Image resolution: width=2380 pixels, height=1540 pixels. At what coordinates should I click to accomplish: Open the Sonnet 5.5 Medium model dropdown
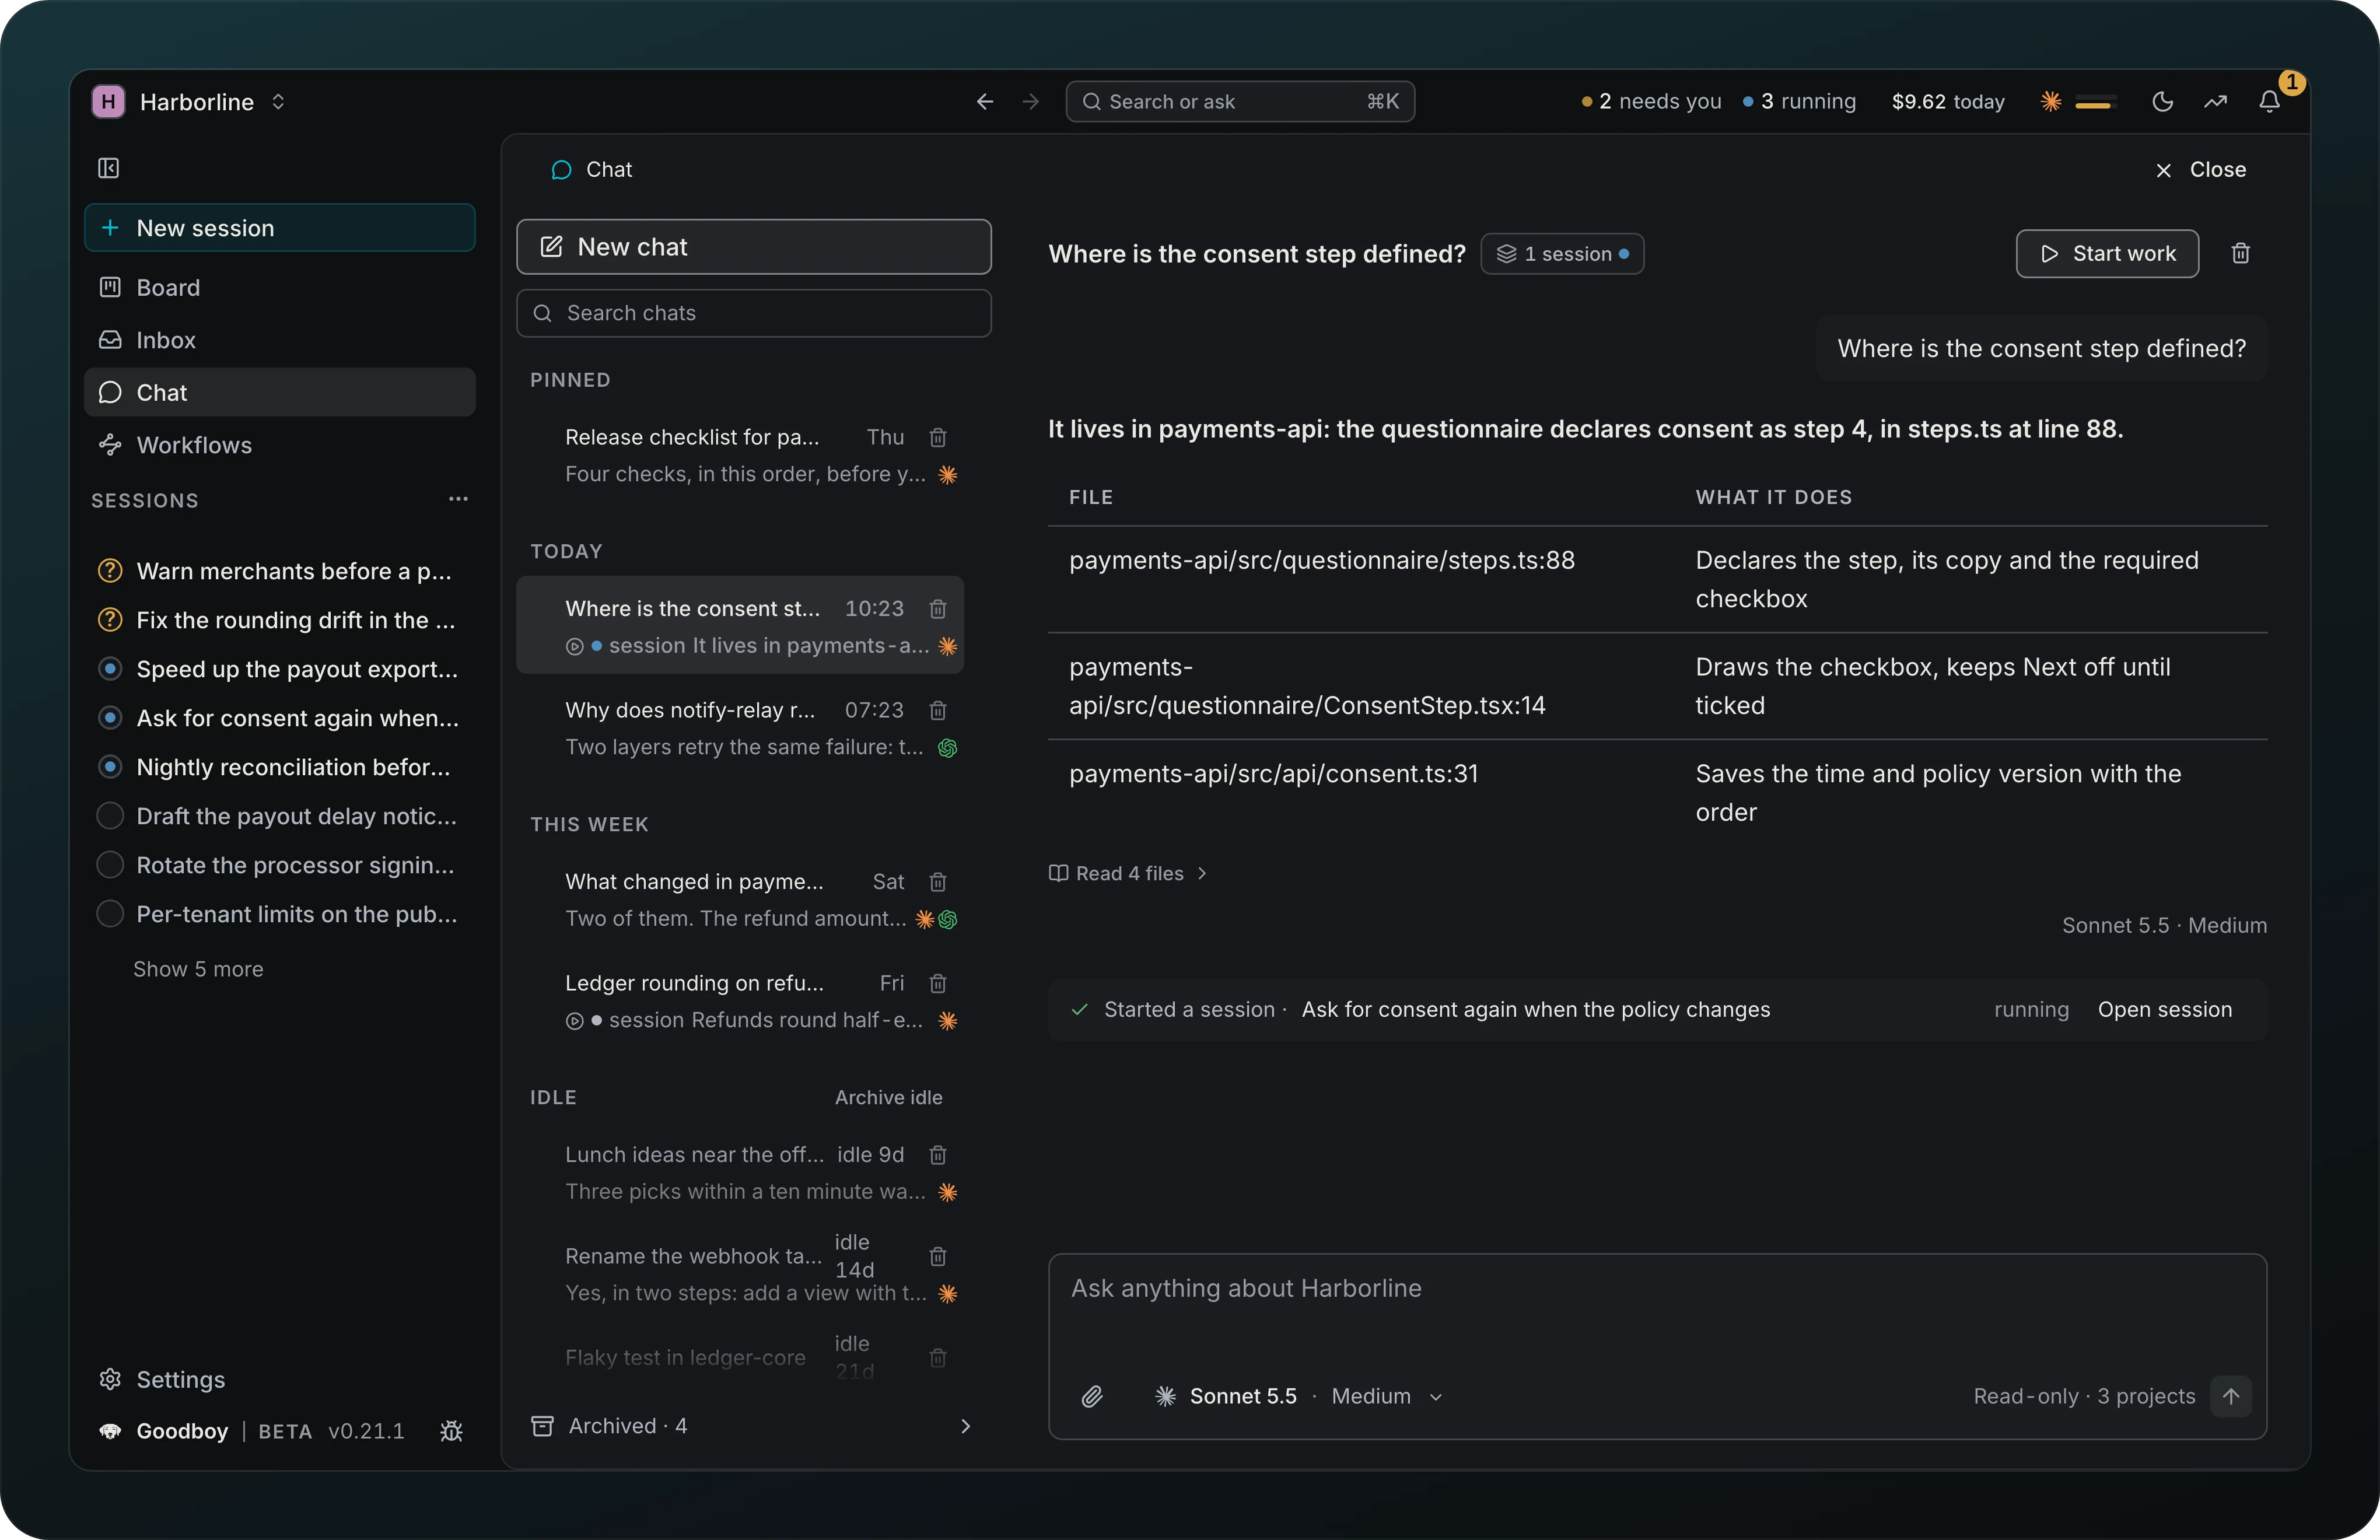[1298, 1397]
